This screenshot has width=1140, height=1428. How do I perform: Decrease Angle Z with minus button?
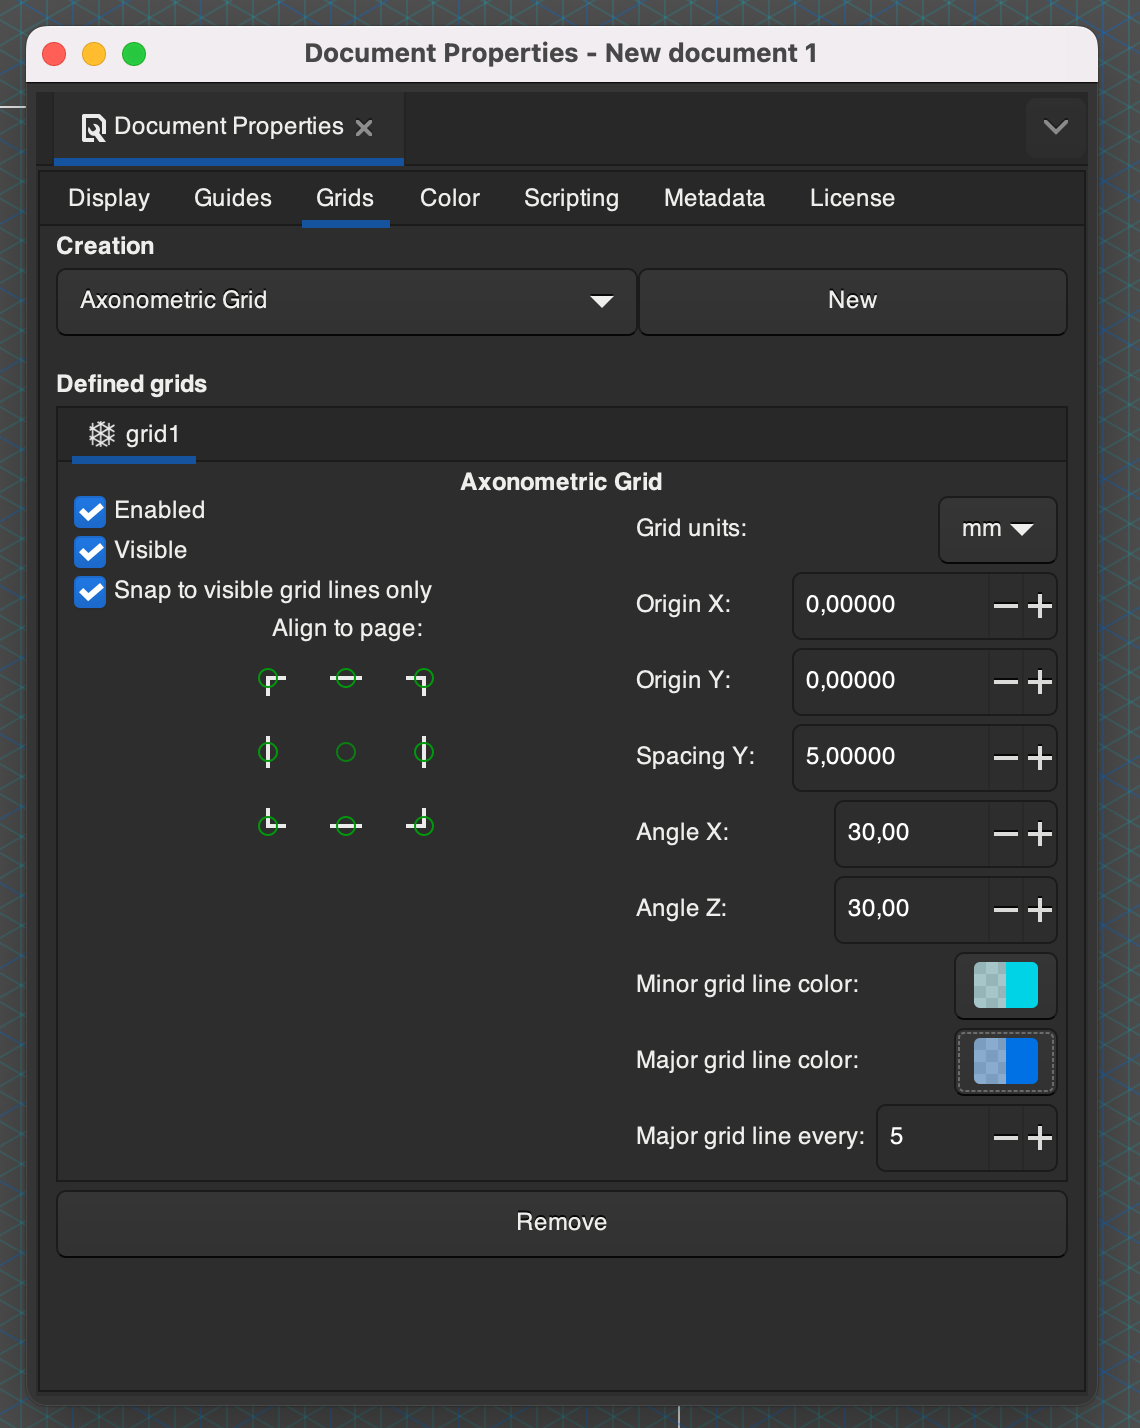[x=1006, y=910]
